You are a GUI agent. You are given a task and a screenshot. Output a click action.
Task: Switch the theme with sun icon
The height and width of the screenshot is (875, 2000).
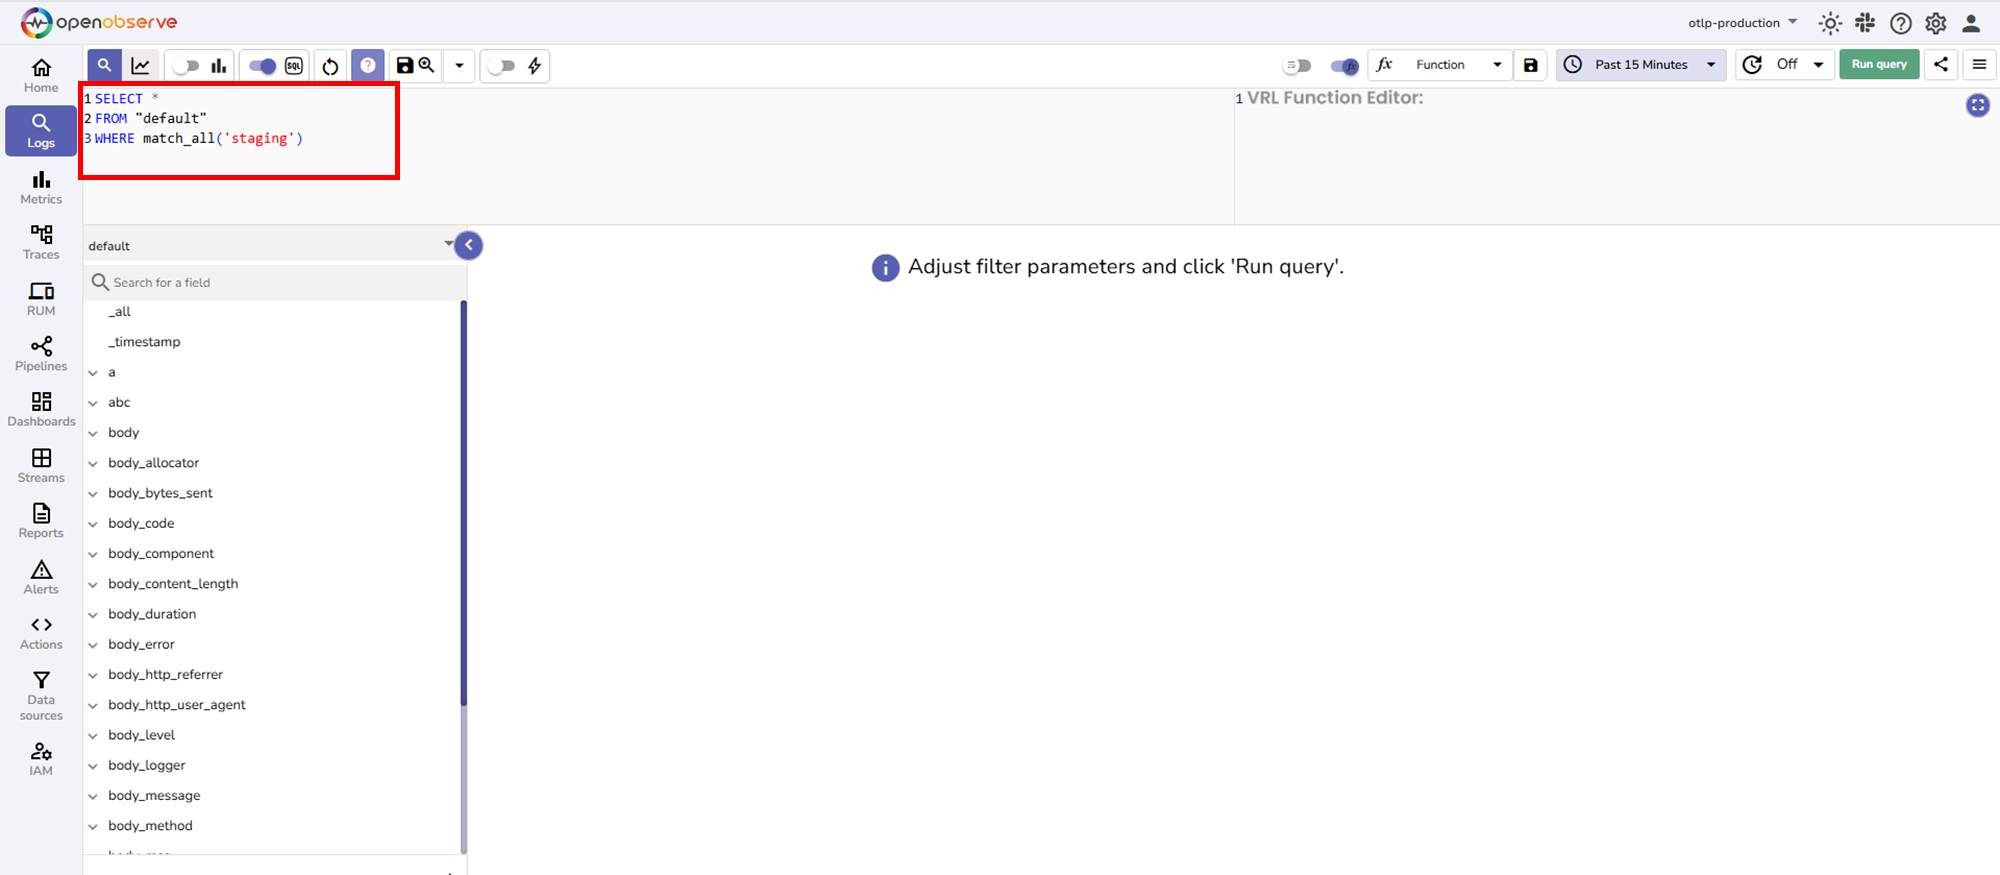coord(1830,23)
